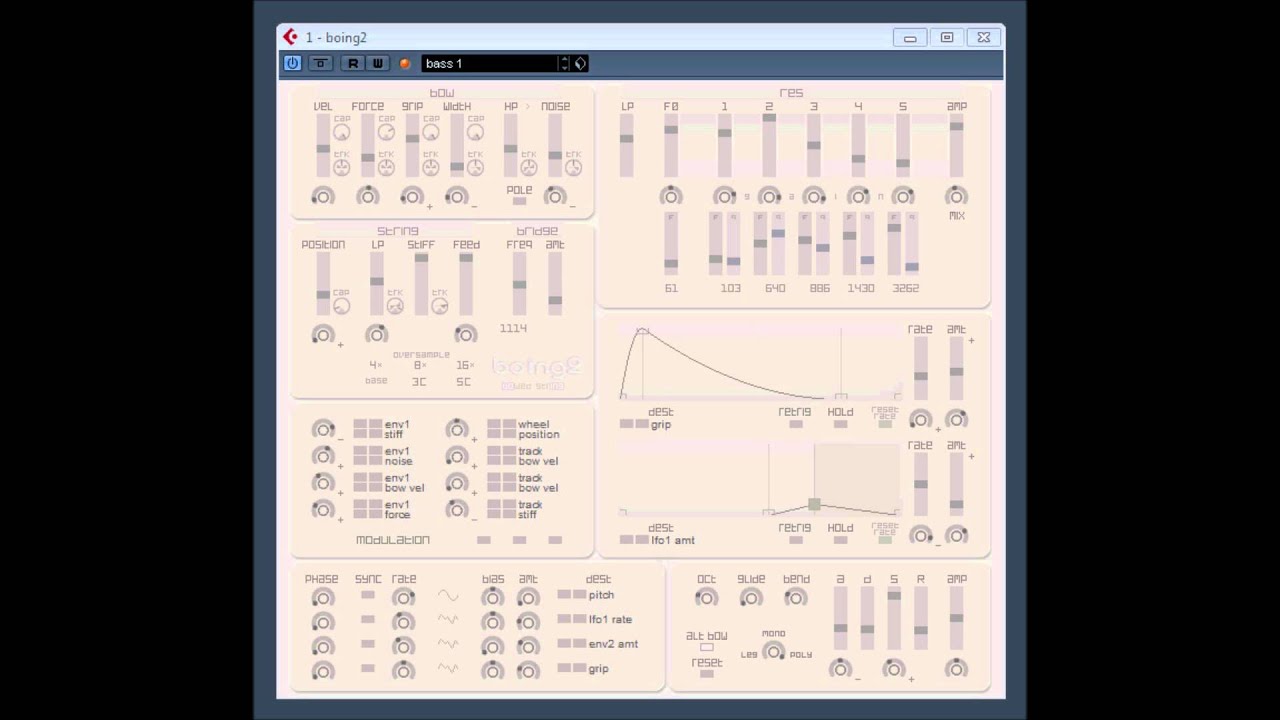1280x720 pixels.
Task: Adjust the vel slider in bow section
Action: tap(323, 146)
